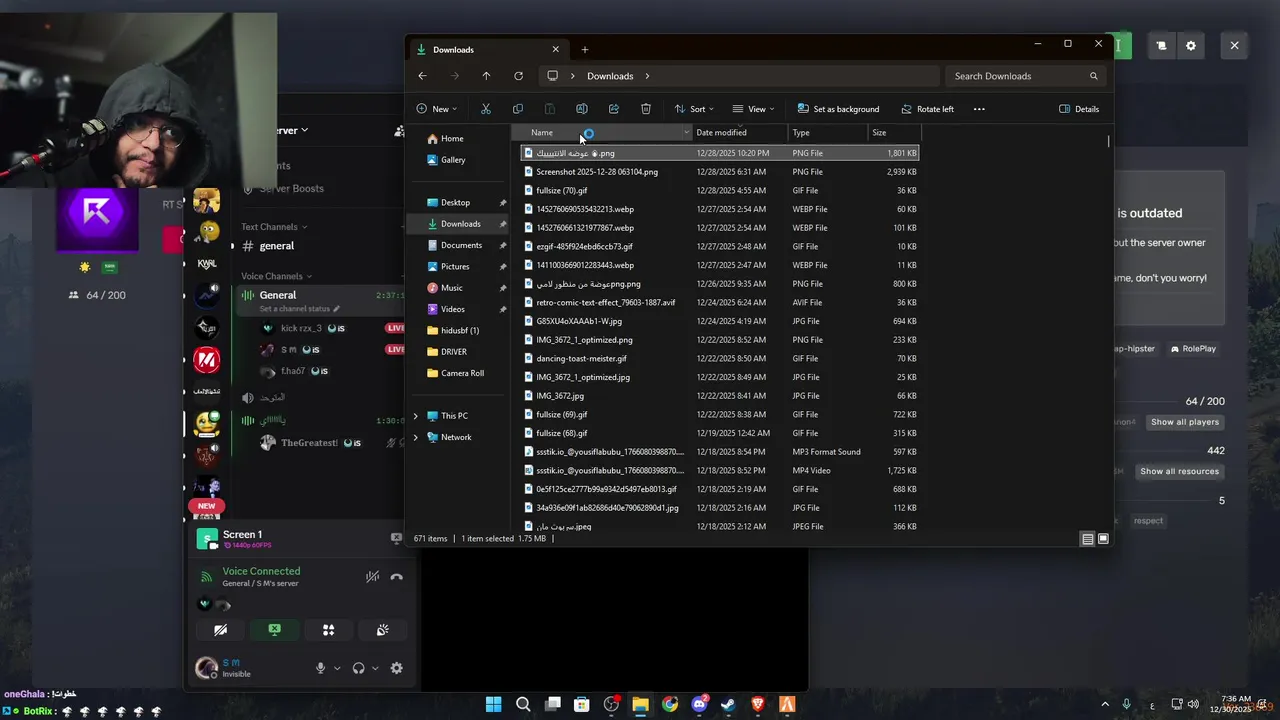This screenshot has width=1280, height=720.
Task: Deafen with the Discord headphones icon
Action: (359, 668)
